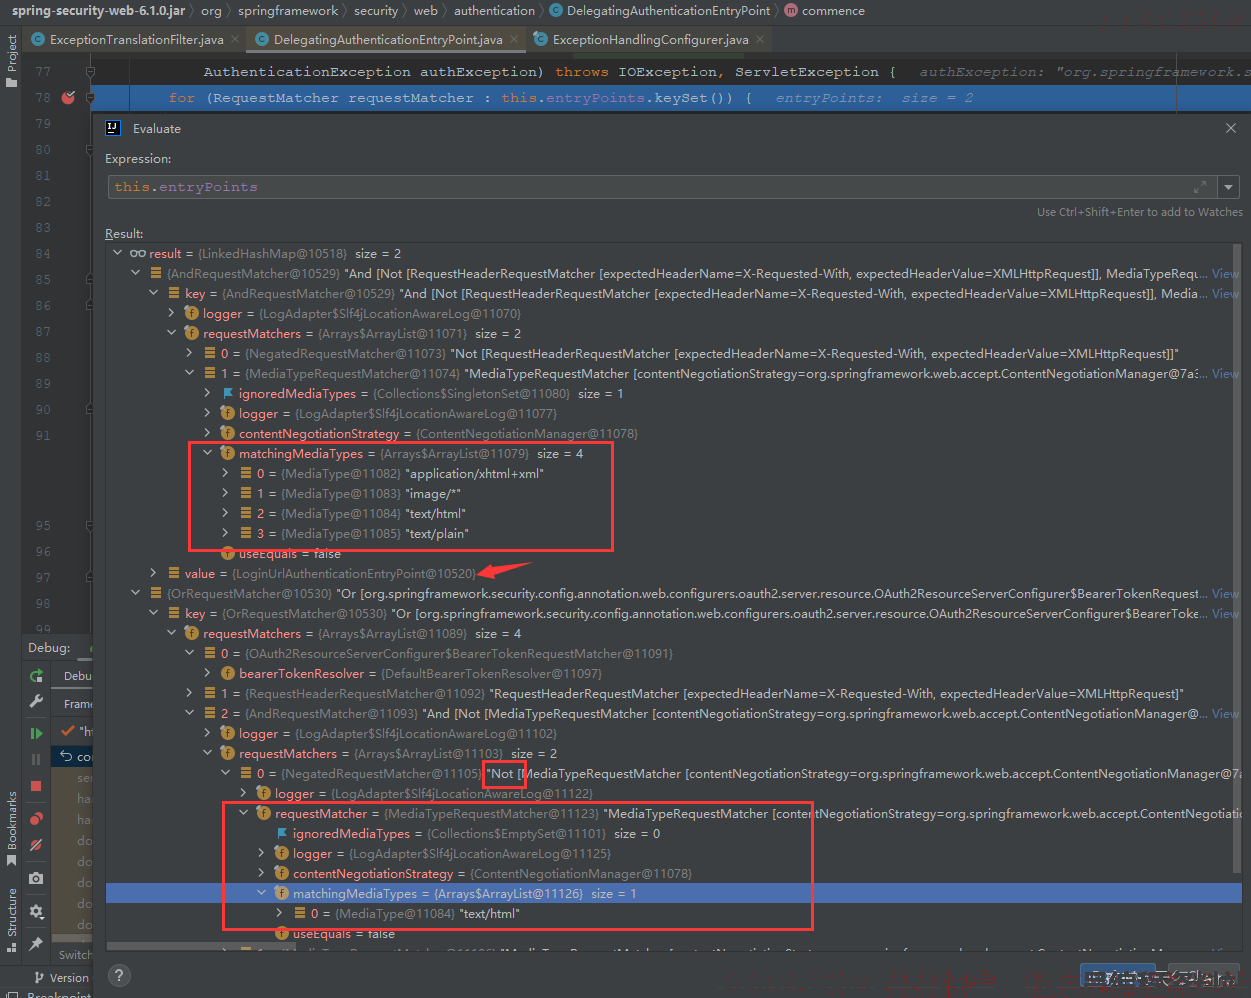Image resolution: width=1251 pixels, height=998 pixels.
Task: Click the fold marker on line 78
Action: tap(90, 98)
